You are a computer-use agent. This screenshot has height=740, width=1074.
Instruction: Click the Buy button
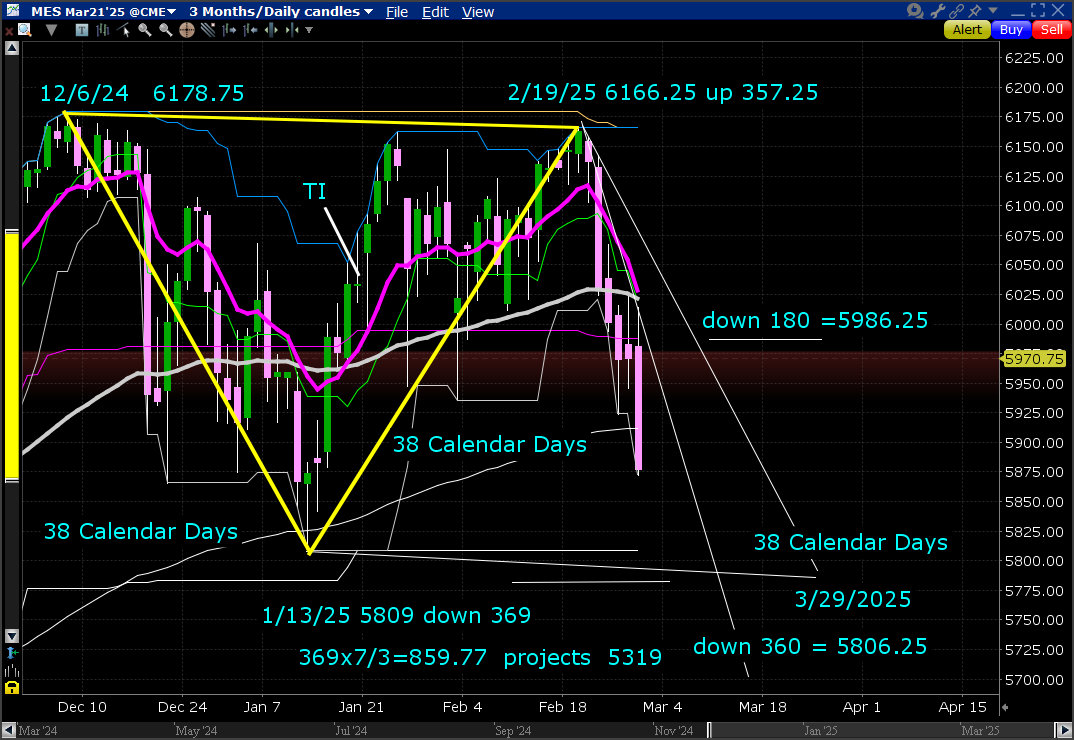(1011, 29)
